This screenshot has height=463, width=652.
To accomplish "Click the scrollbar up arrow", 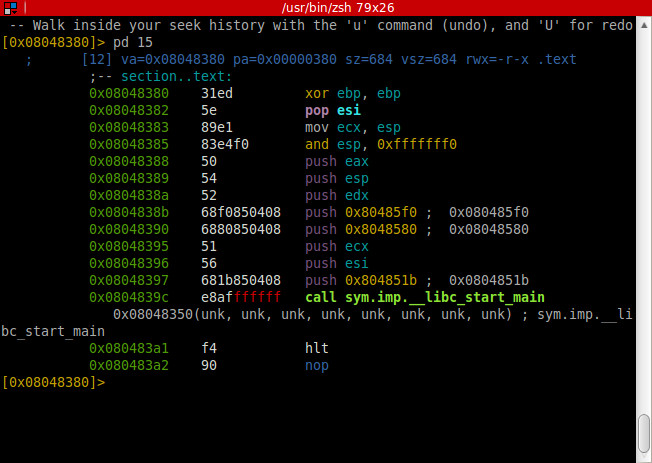I will 644,25.
